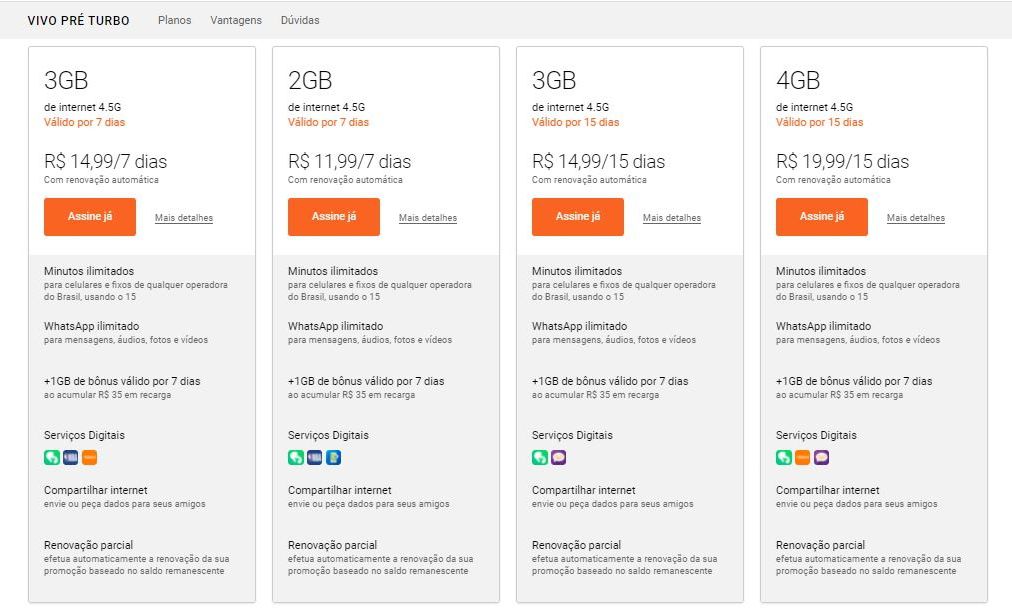Click Compartilhar internet in the 4GB plan

click(x=827, y=490)
